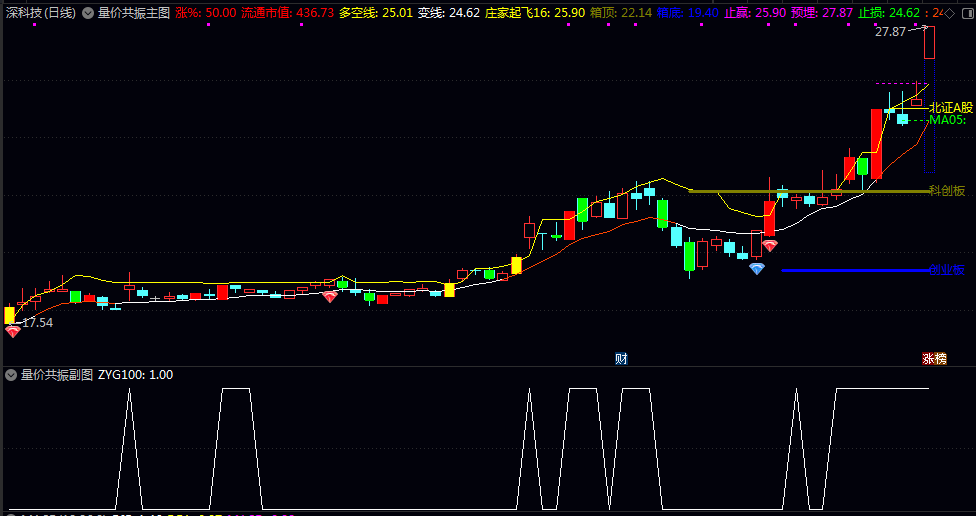The image size is (976, 516).
Task: Click the 量价共振副图 indicator name
Action: (x=57, y=375)
